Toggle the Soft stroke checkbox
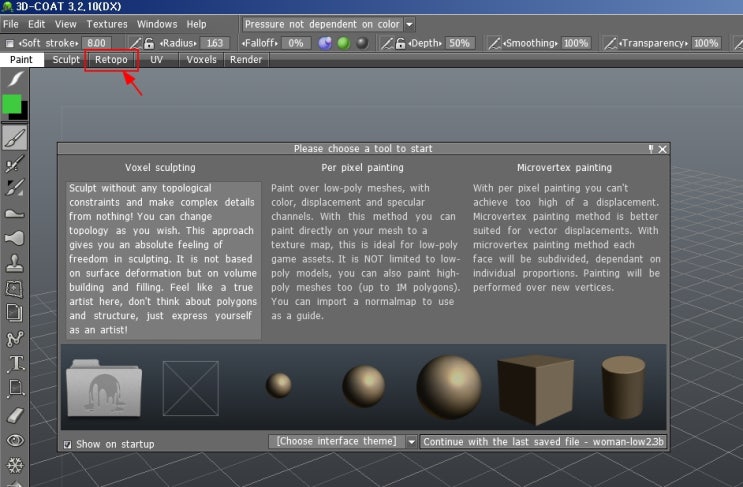The image size is (743, 487). click(x=9, y=43)
